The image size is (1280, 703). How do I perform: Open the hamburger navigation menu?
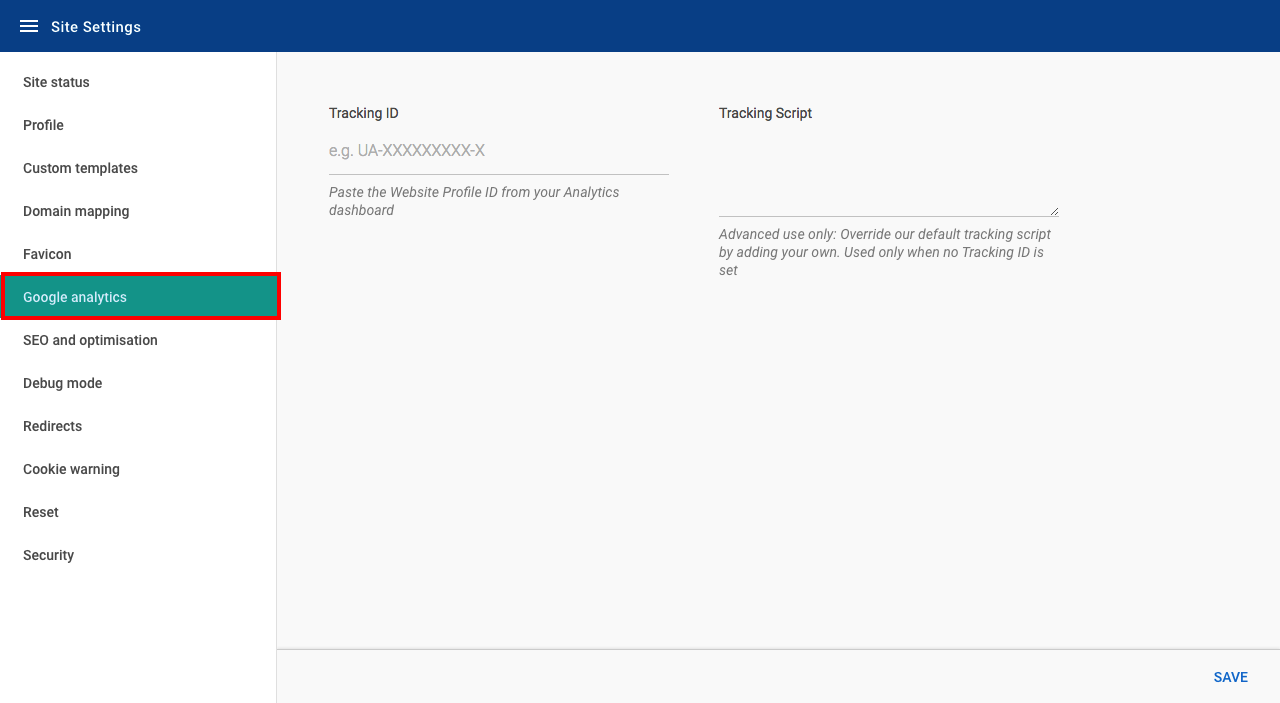point(29,26)
